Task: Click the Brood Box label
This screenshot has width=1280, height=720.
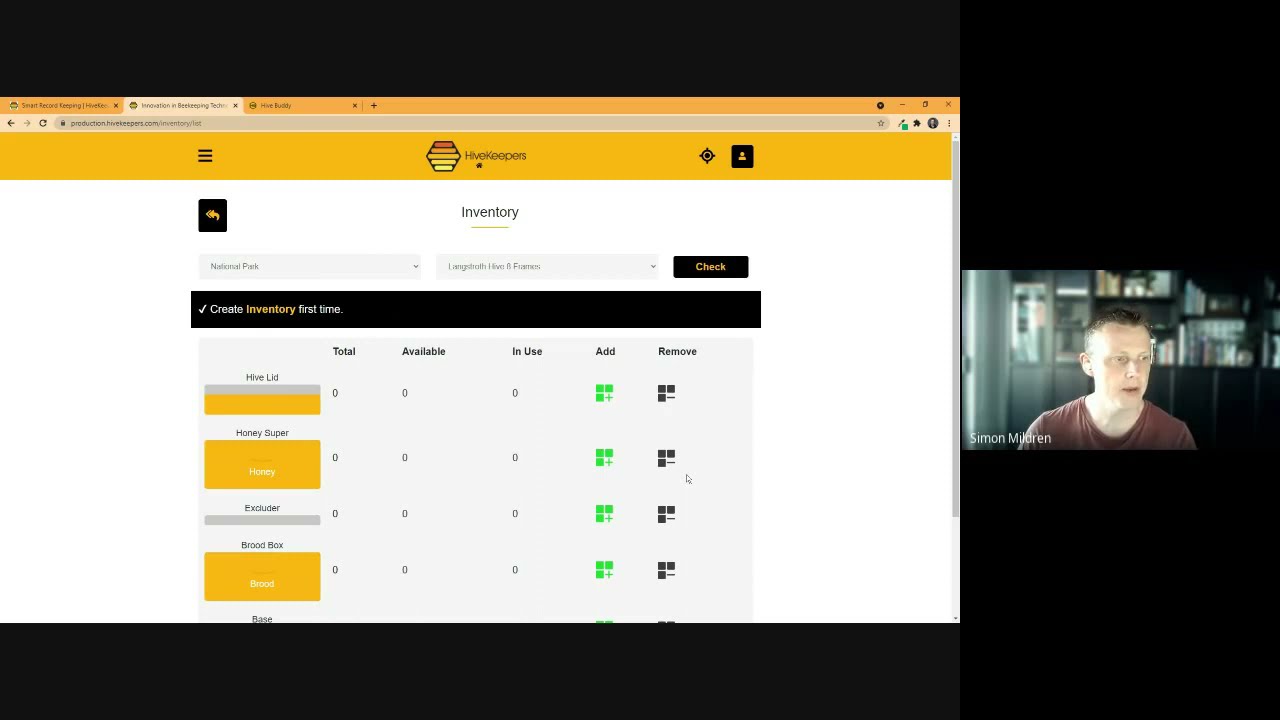Action: 262,545
